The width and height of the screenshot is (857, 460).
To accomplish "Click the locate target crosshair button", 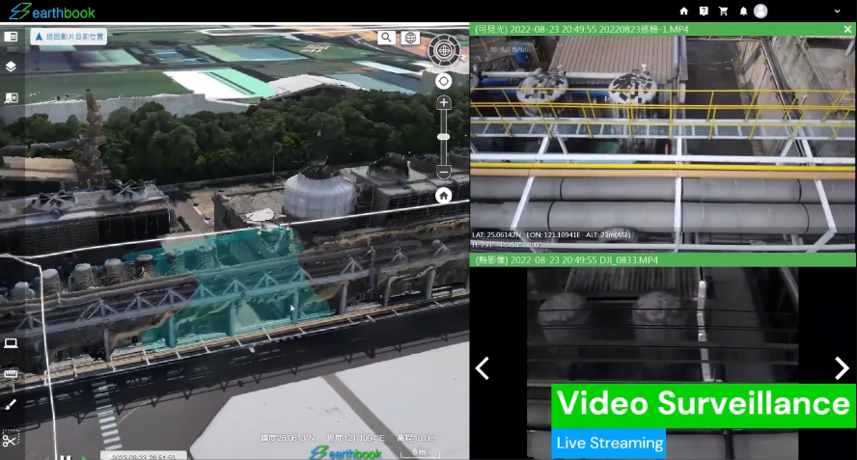I will 444,81.
